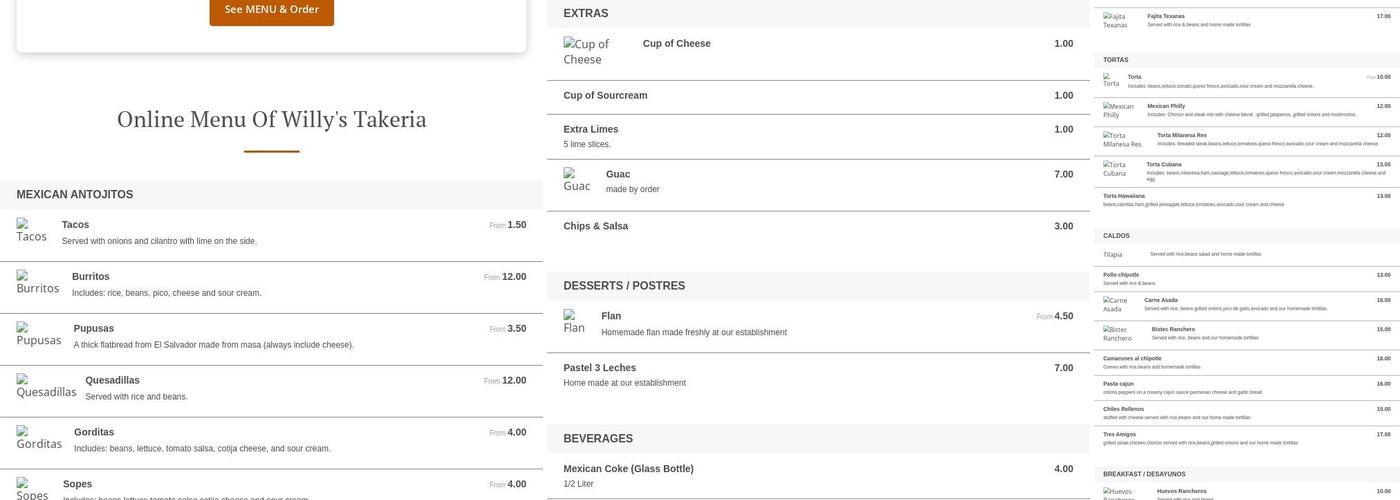Select the Pastel 3 Leches dessert
The image size is (1400, 500).
(x=600, y=368)
